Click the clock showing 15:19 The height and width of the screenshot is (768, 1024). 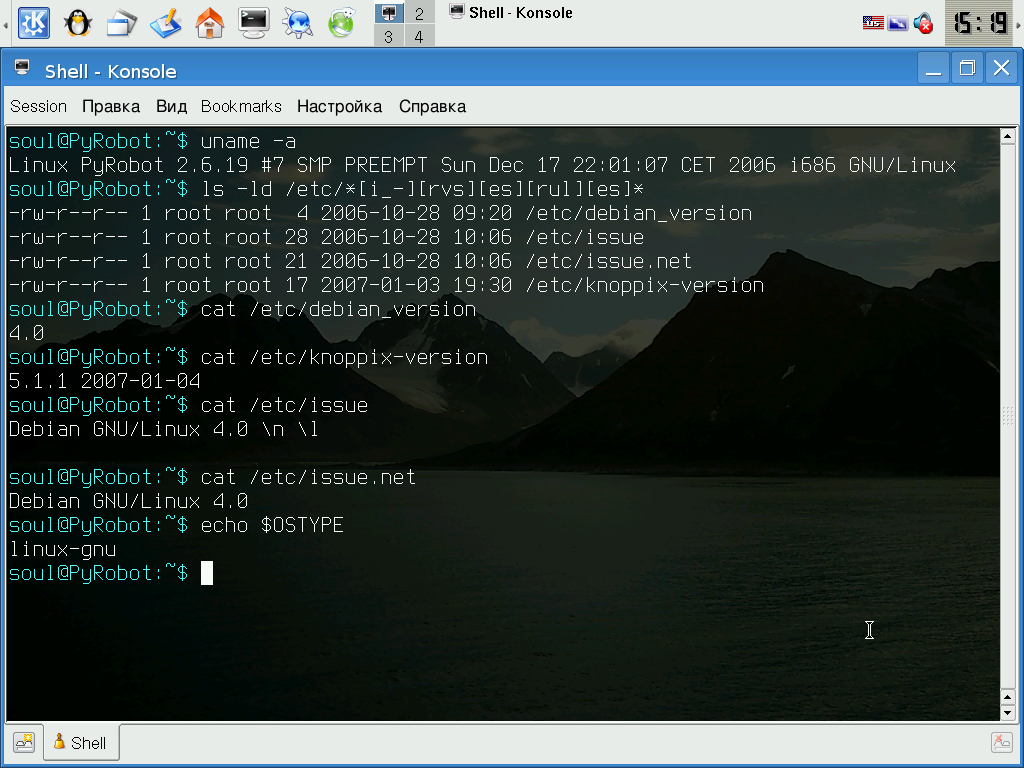978,24
